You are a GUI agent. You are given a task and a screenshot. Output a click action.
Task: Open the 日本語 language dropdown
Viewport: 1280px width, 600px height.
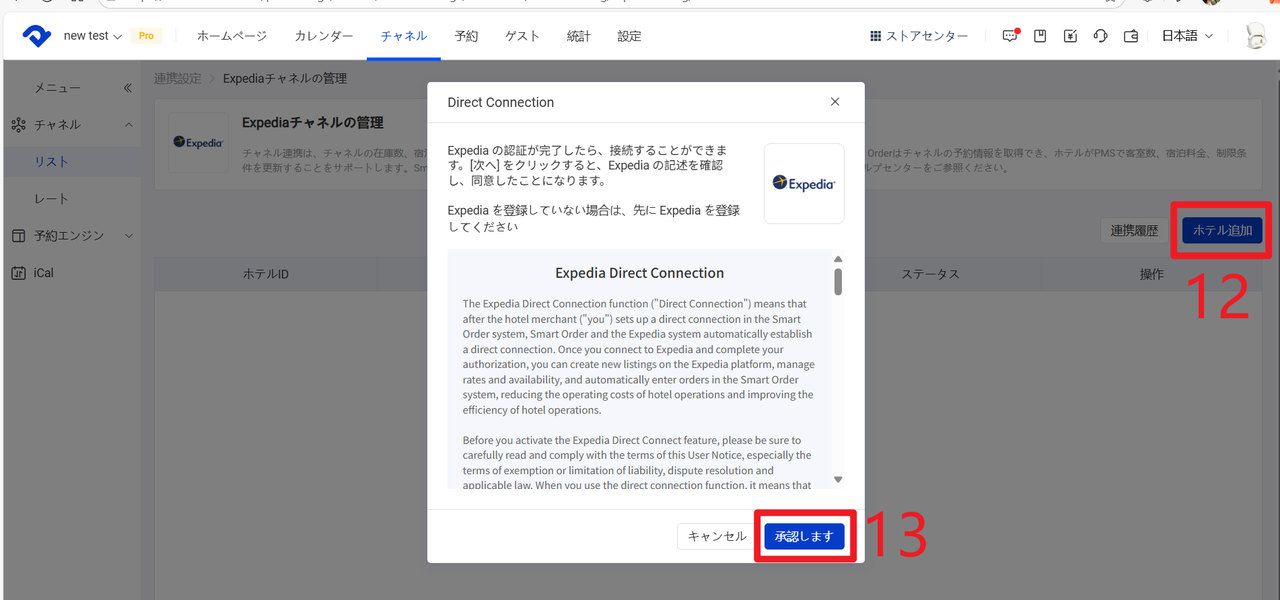(x=1187, y=36)
